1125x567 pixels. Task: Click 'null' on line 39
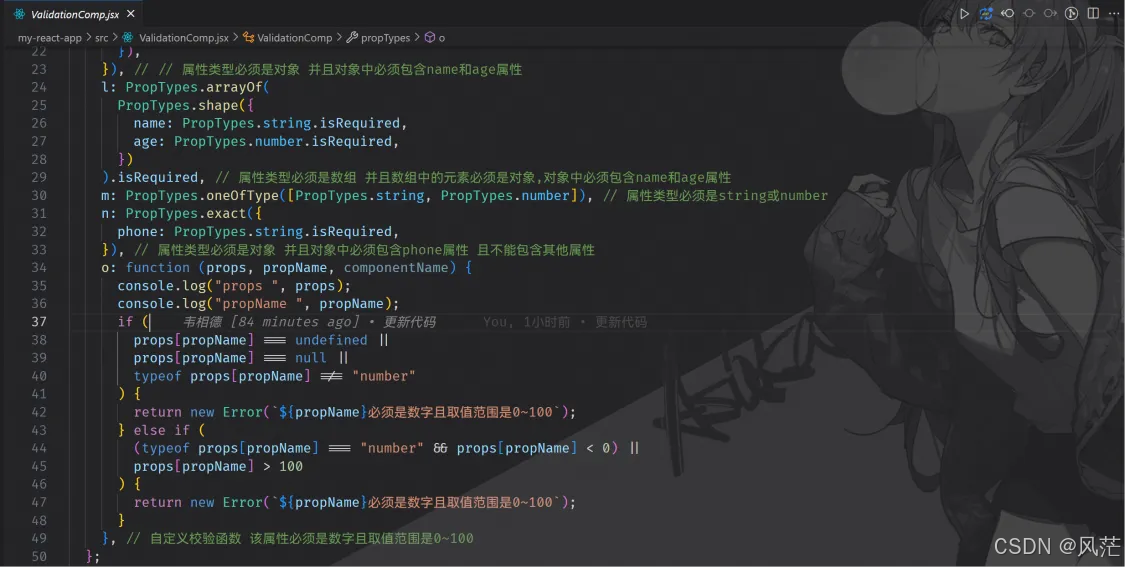(x=311, y=357)
